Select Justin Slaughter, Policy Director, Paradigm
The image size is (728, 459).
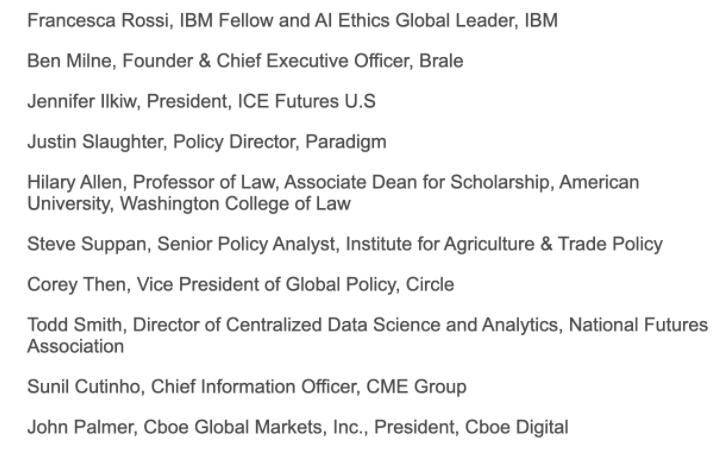(x=207, y=142)
